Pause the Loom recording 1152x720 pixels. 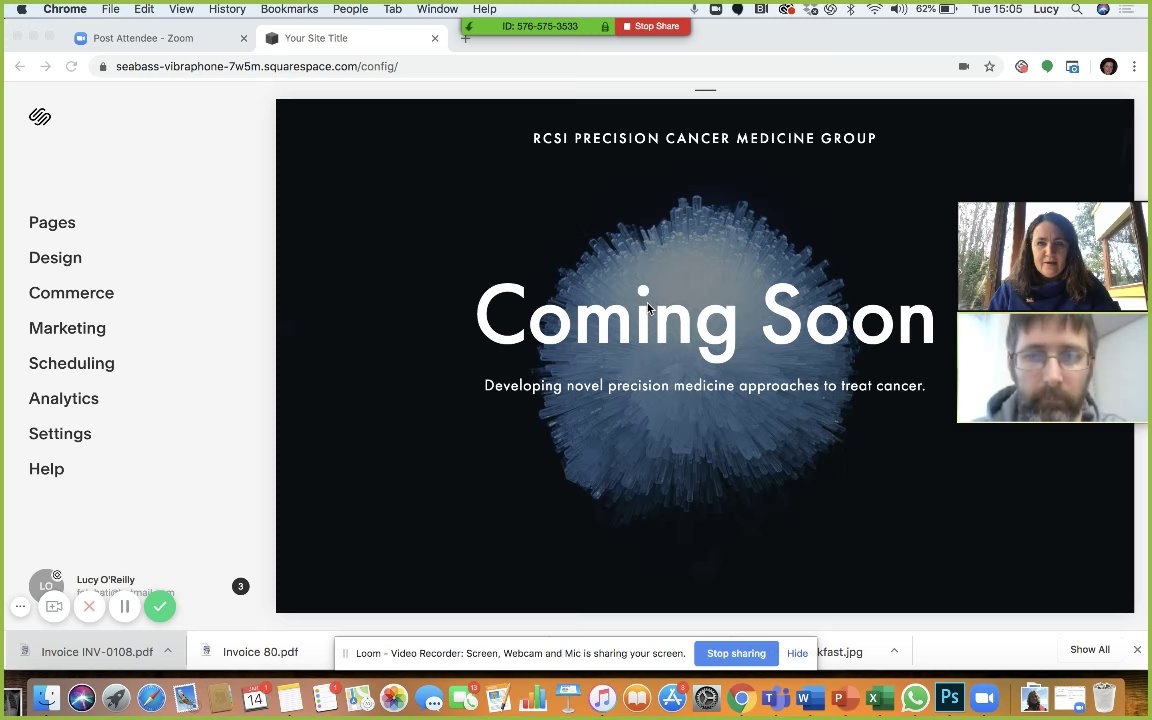125,607
